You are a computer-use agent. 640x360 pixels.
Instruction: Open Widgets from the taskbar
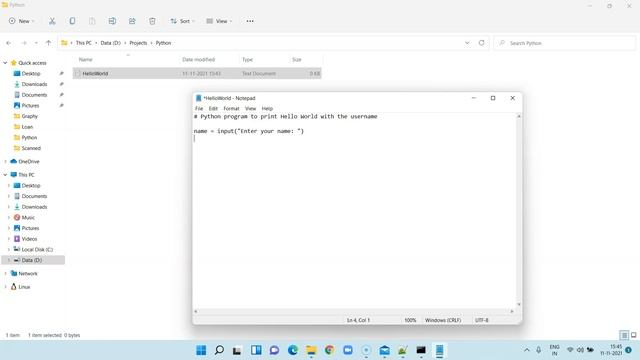(256, 350)
